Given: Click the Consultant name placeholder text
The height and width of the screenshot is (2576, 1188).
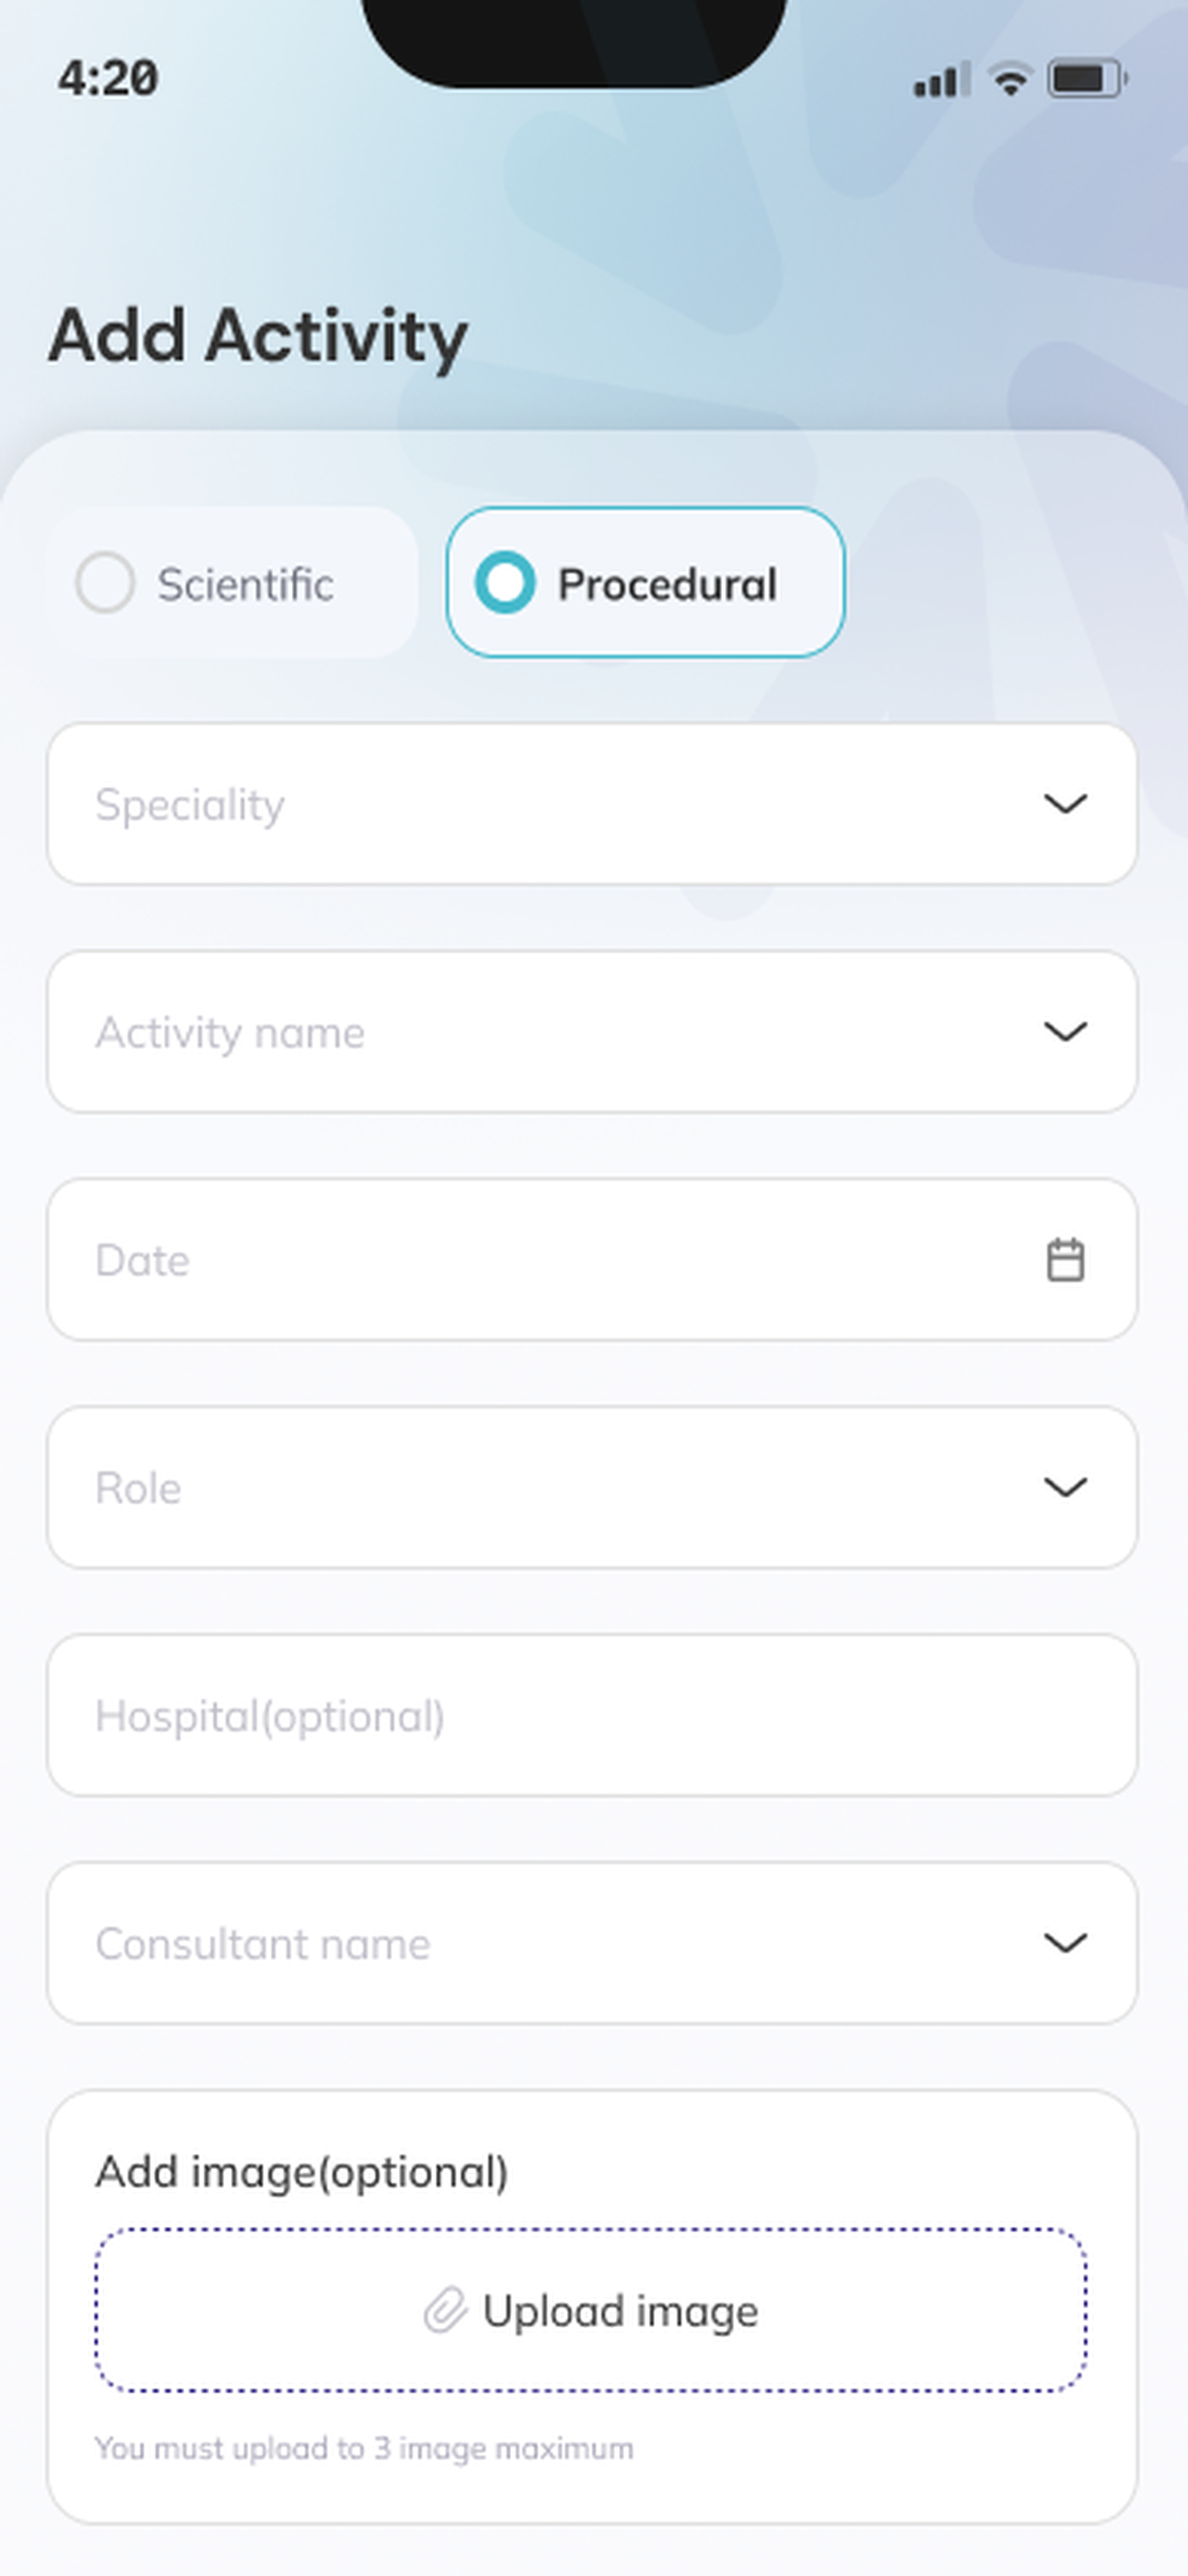Looking at the screenshot, I should 263,1943.
